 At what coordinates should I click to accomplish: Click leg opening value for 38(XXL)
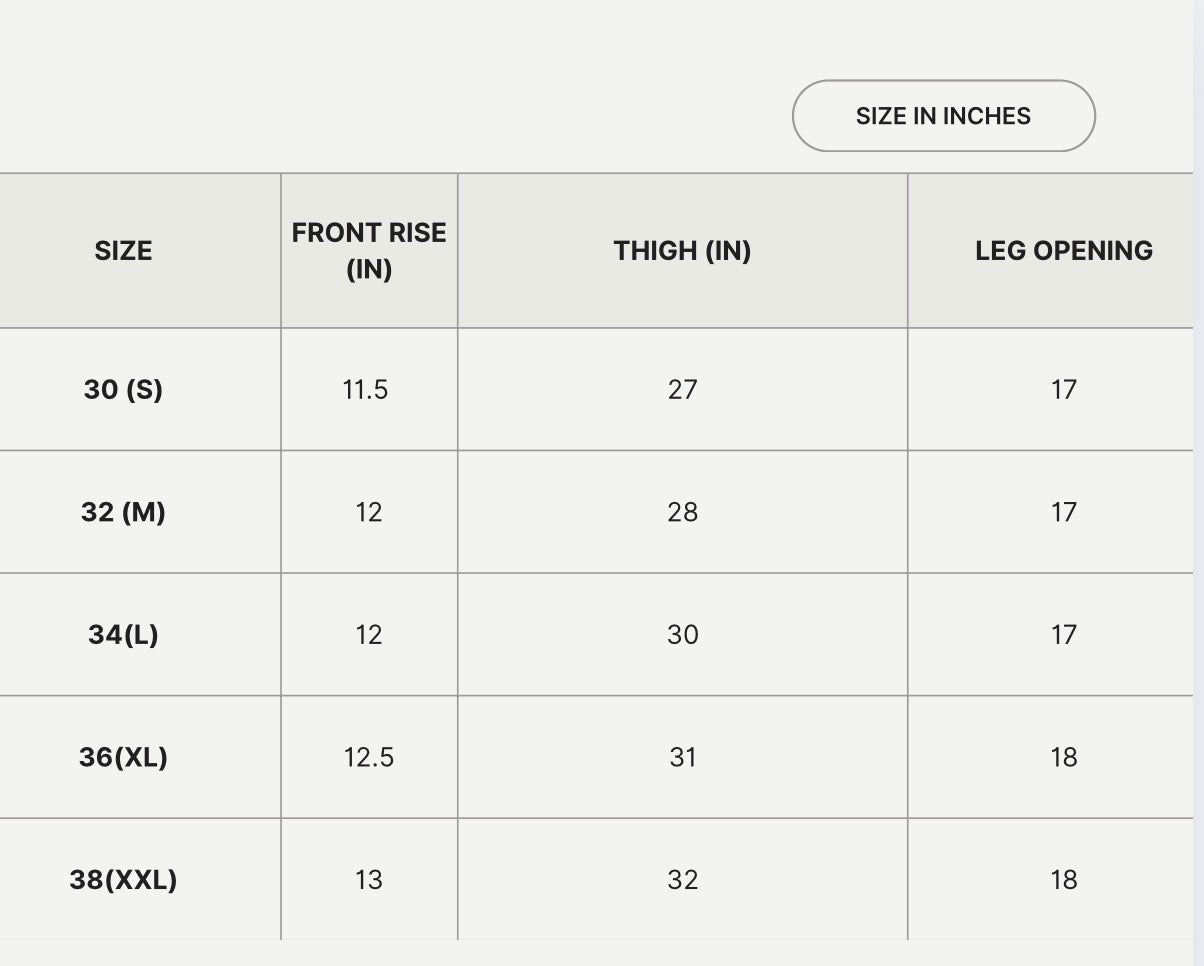[1063, 880]
